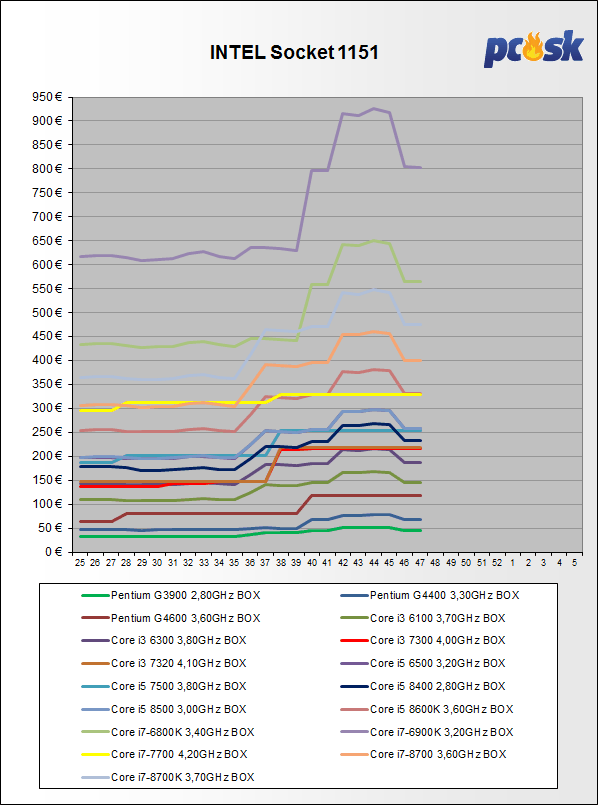Image resolution: width=598 pixels, height=805 pixels.
Task: Select legend entry Core i5 8400 2,80GHz BOX
Action: 423,686
